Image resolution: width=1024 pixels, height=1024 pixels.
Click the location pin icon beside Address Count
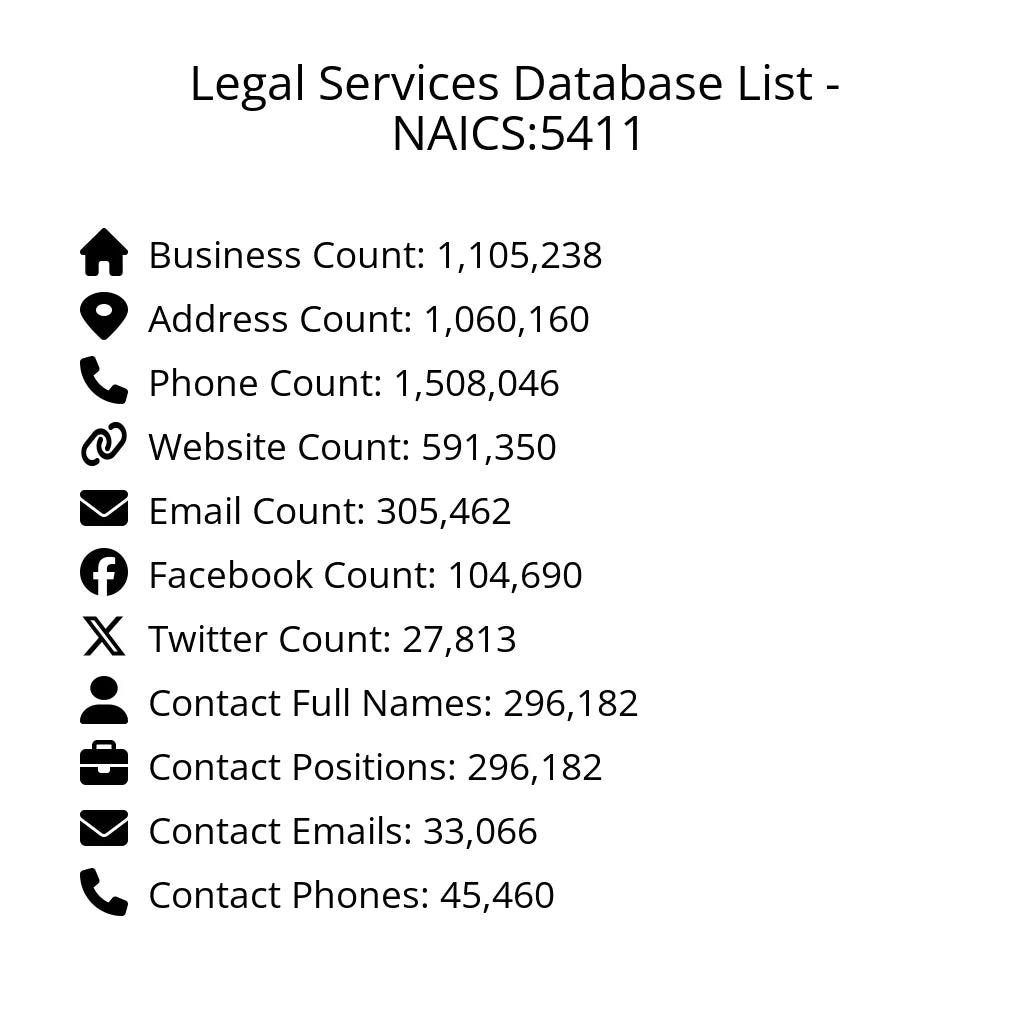coord(104,317)
